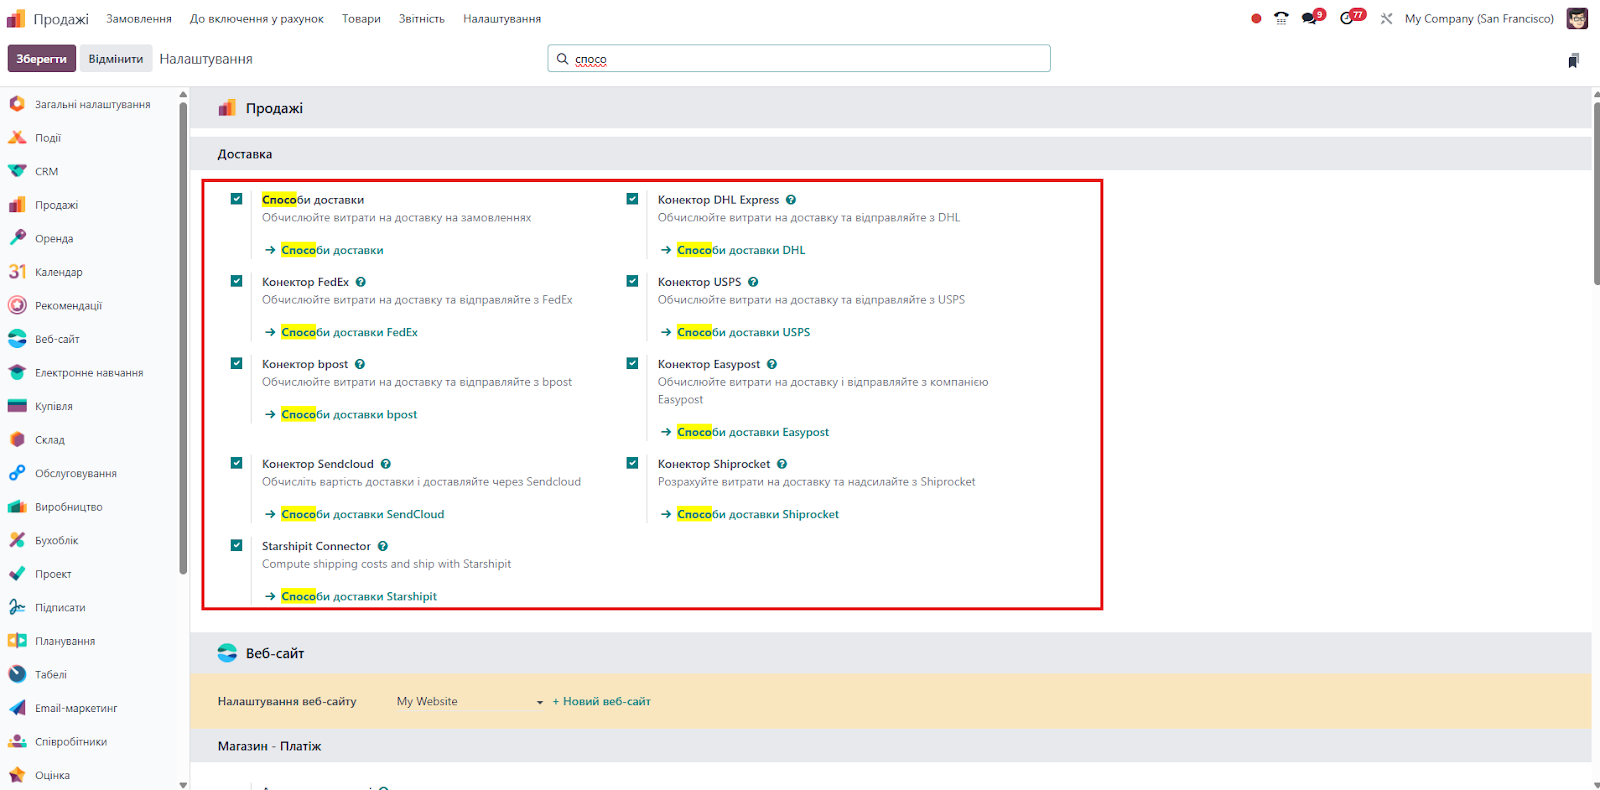The height and width of the screenshot is (790, 1600).
Task: Open the My Website dropdown
Action: [470, 702]
